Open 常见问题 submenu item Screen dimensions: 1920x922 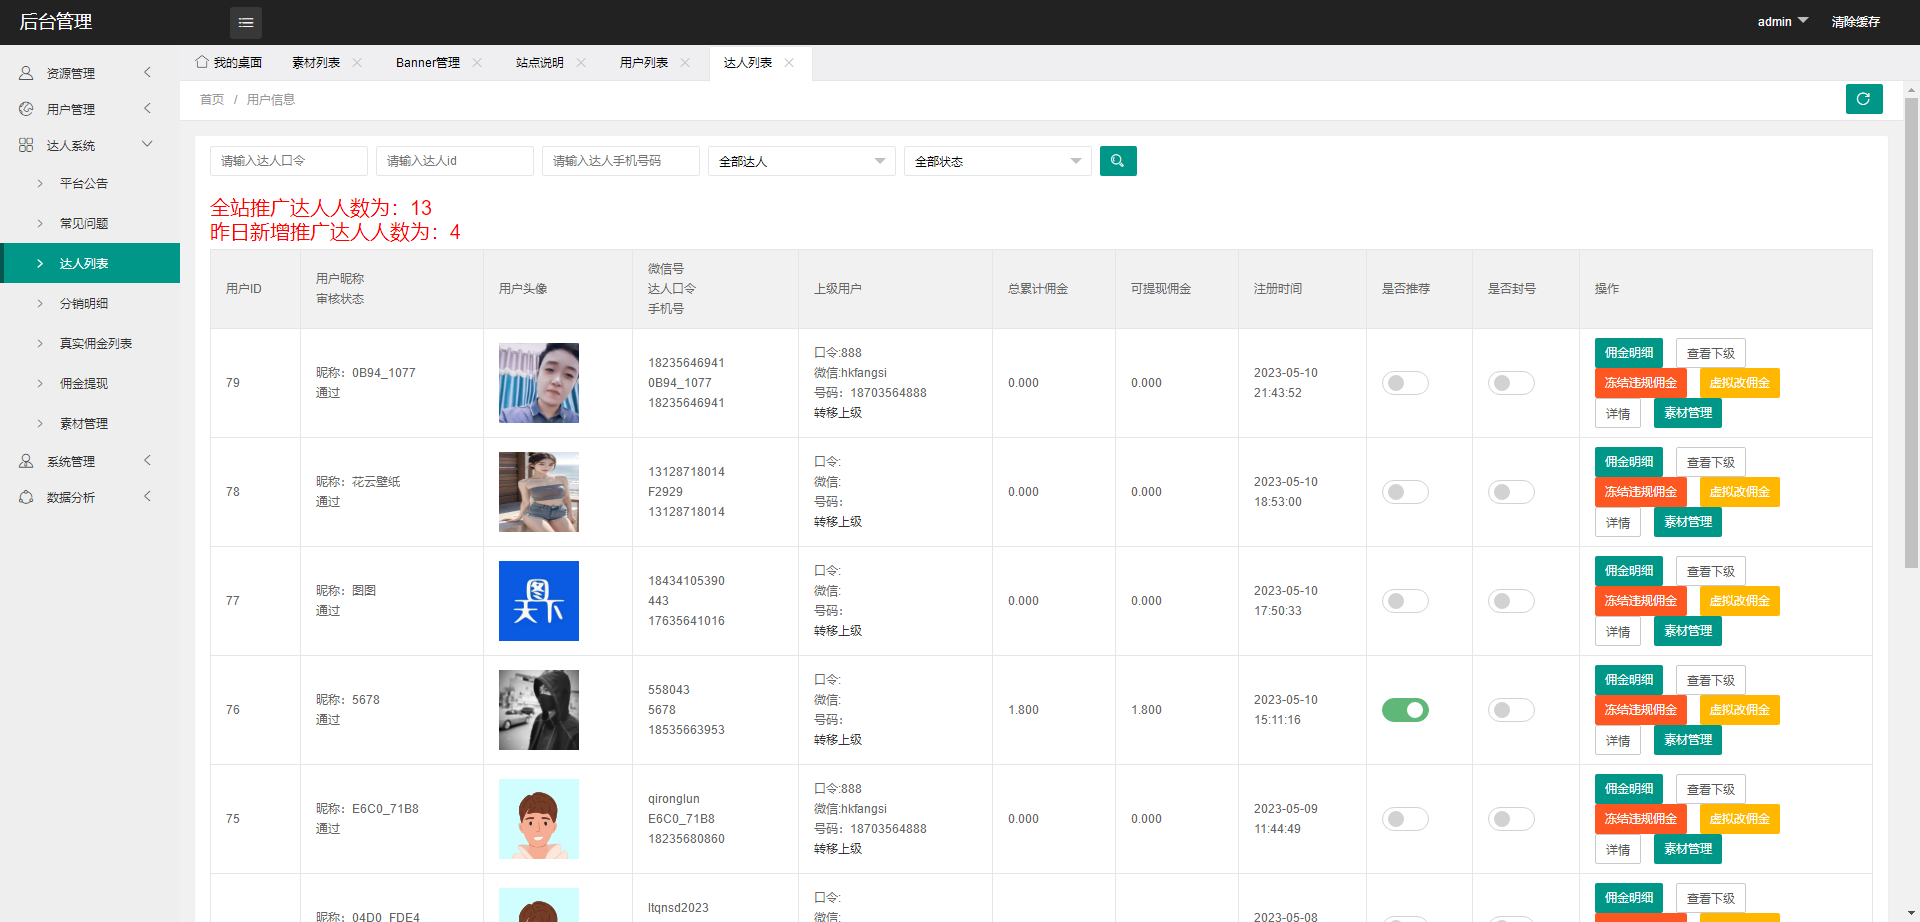pos(90,223)
